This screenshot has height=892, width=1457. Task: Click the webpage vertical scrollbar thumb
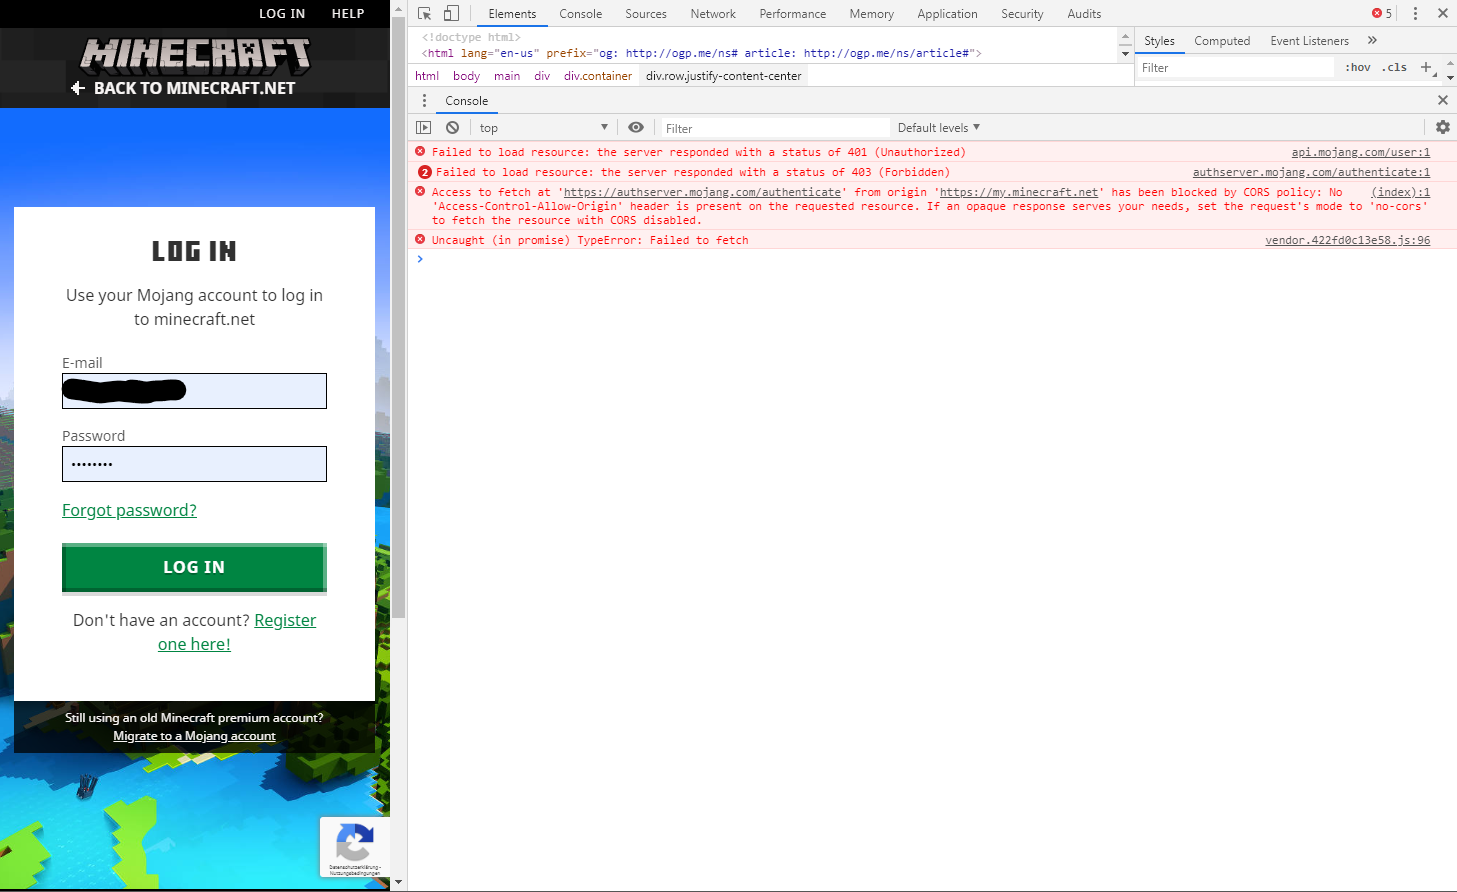coord(399,317)
